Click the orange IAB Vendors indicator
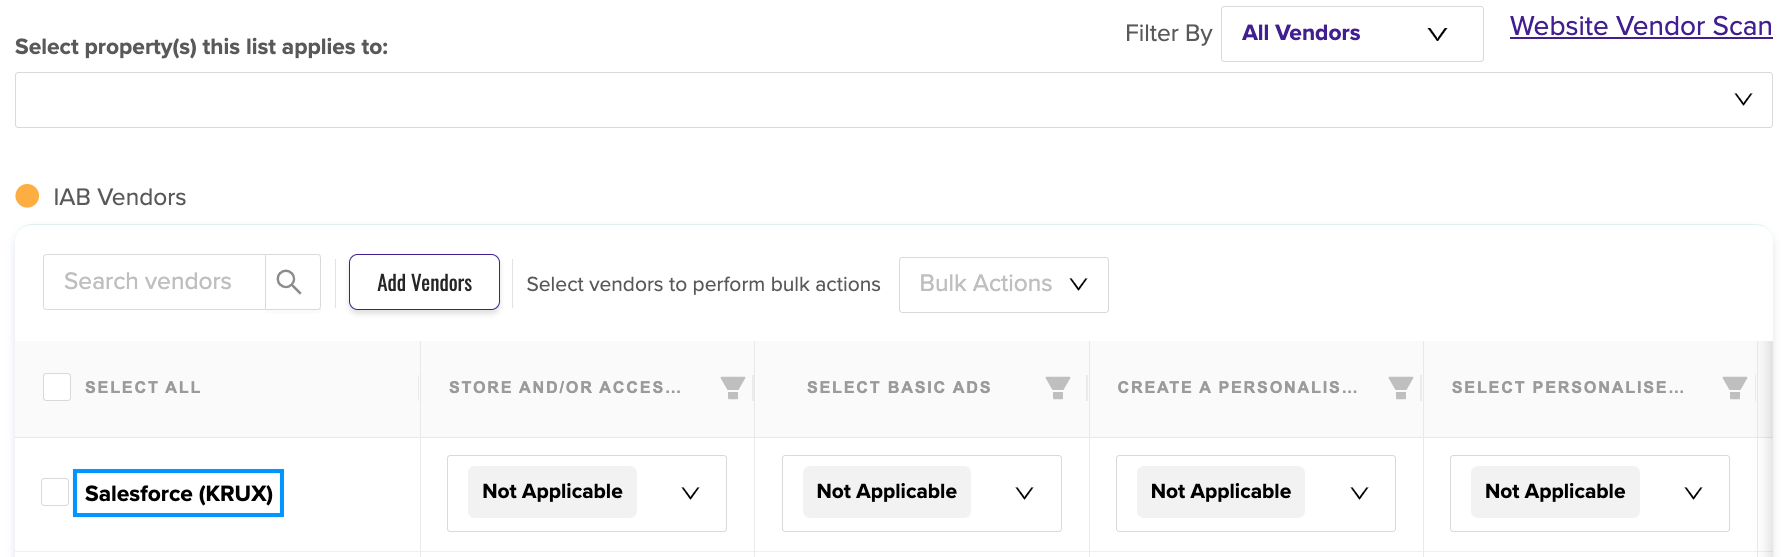This screenshot has width=1785, height=557. 28,196
